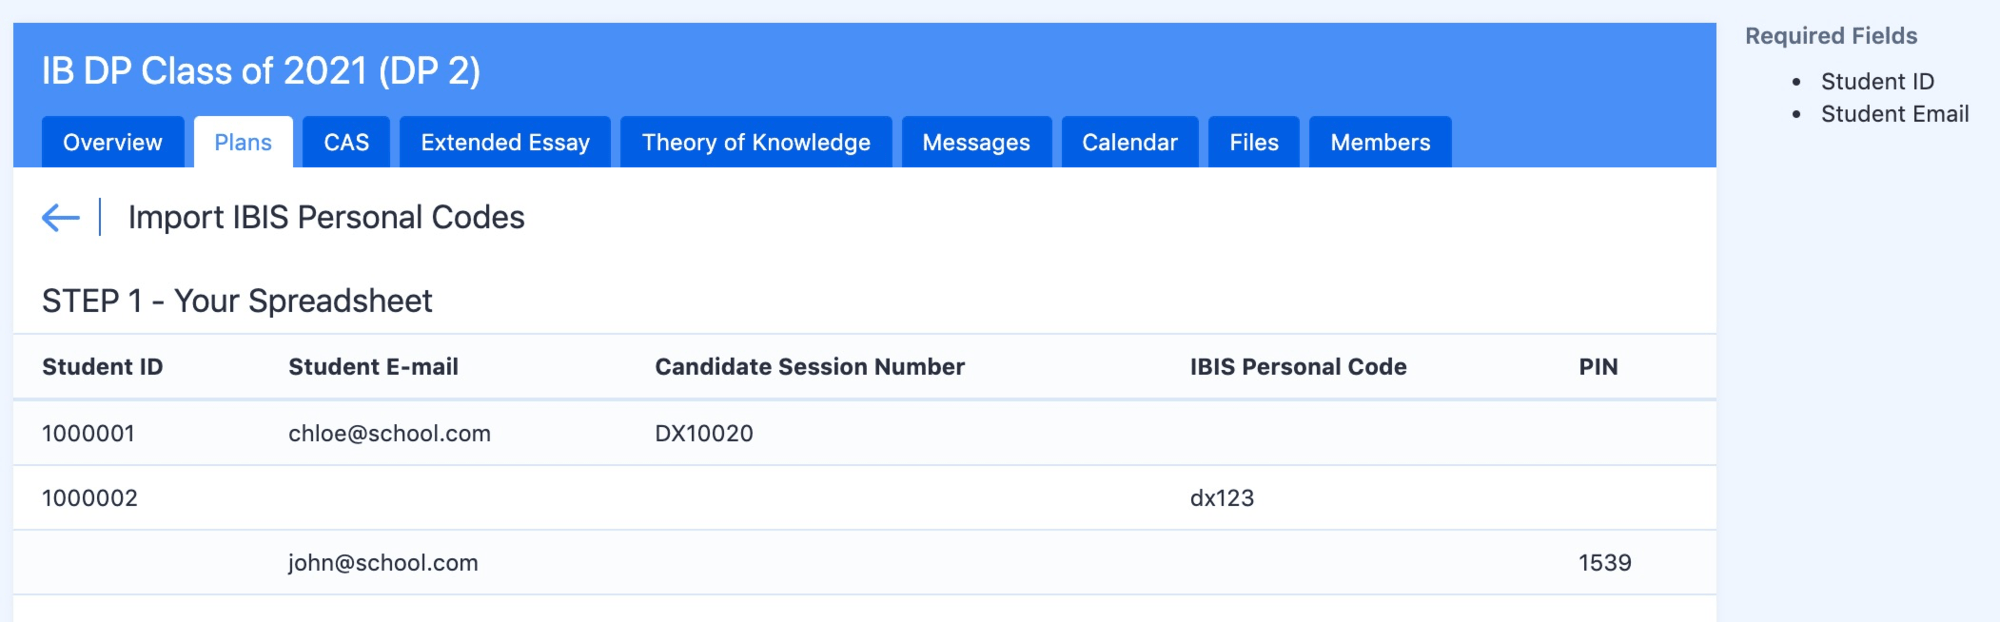Click the dx123 personal code cell

[1222, 498]
